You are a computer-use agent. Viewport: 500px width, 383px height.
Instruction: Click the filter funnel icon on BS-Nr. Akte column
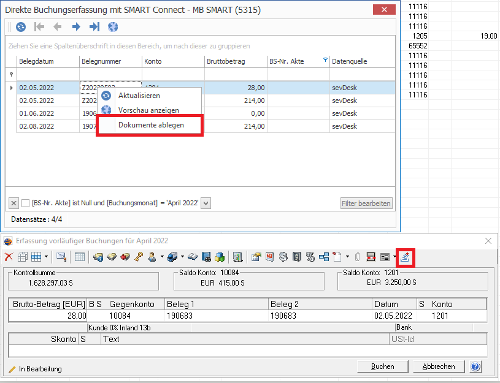click(x=325, y=60)
